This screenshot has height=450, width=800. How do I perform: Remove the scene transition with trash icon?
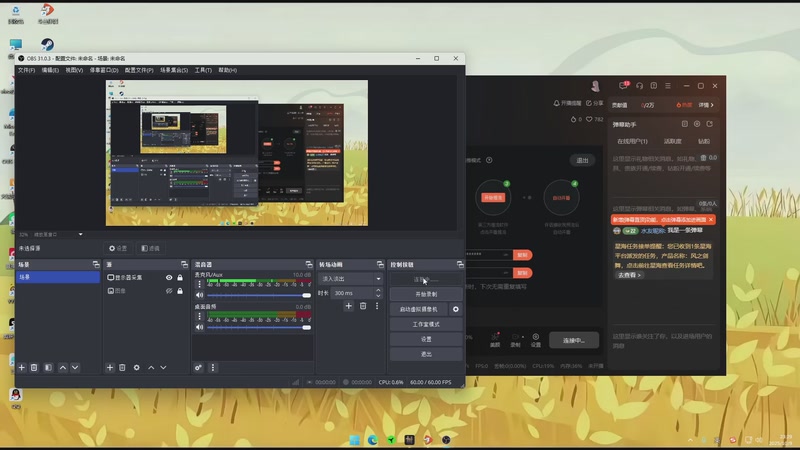(363, 306)
